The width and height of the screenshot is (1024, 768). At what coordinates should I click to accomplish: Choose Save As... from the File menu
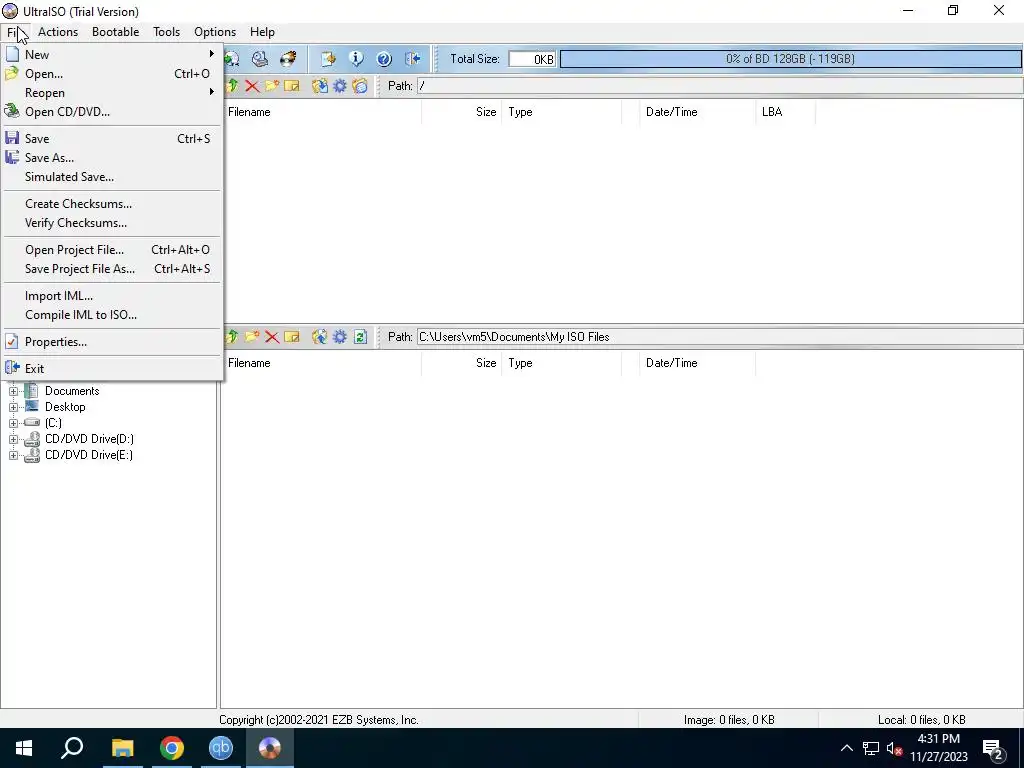pos(112,157)
